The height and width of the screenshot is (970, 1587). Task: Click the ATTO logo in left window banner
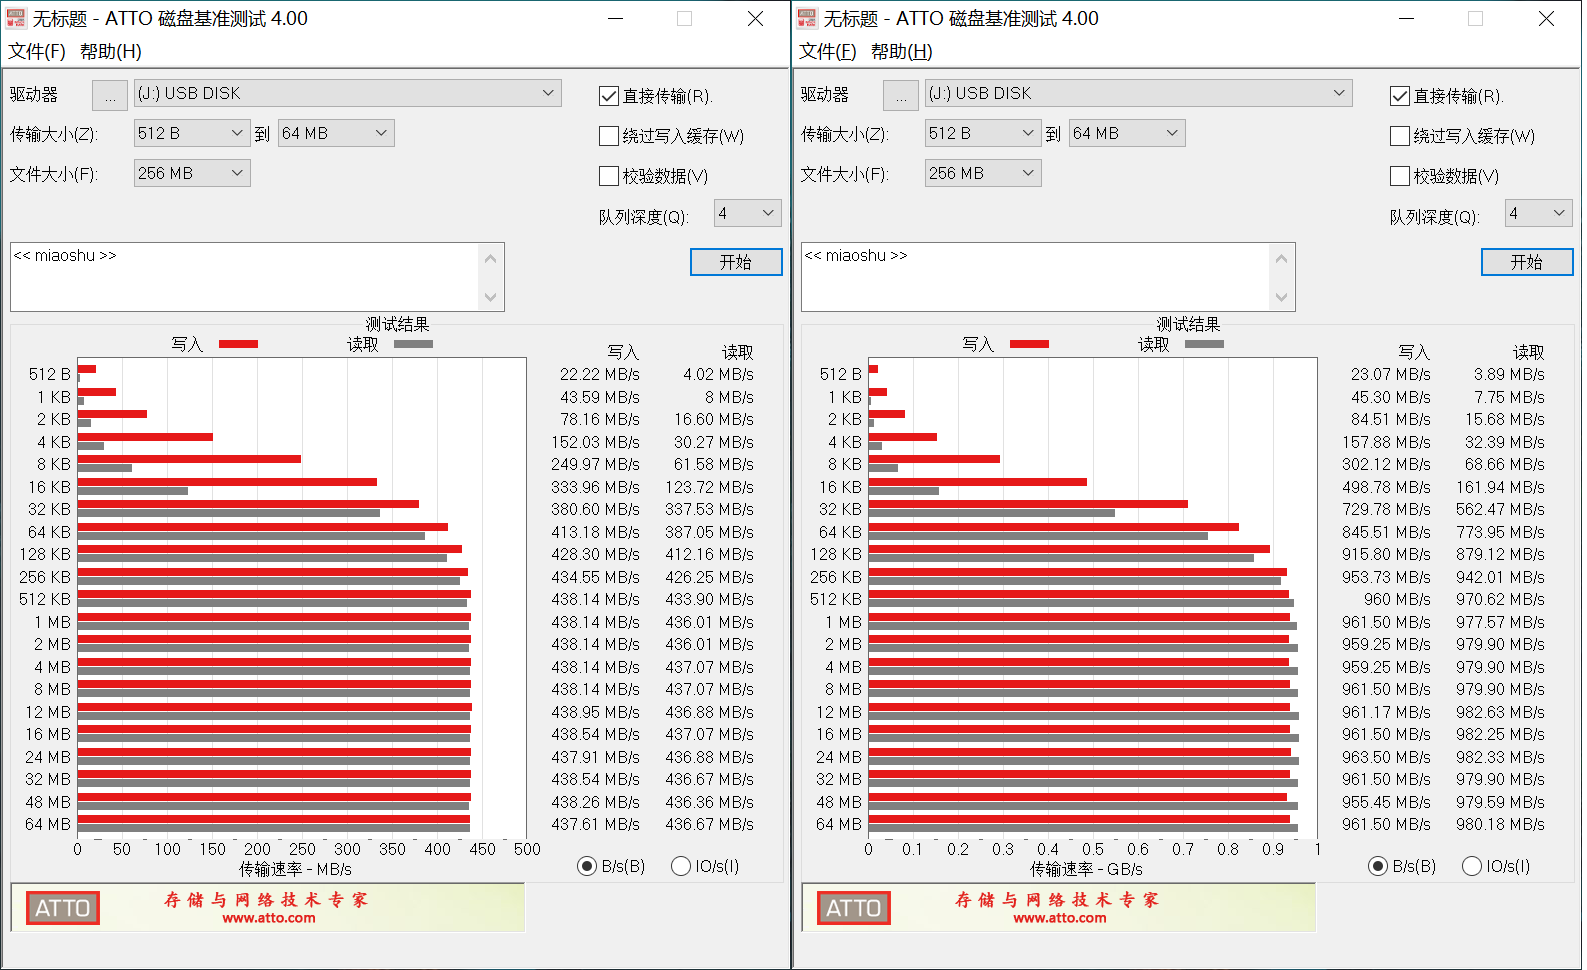(x=62, y=908)
